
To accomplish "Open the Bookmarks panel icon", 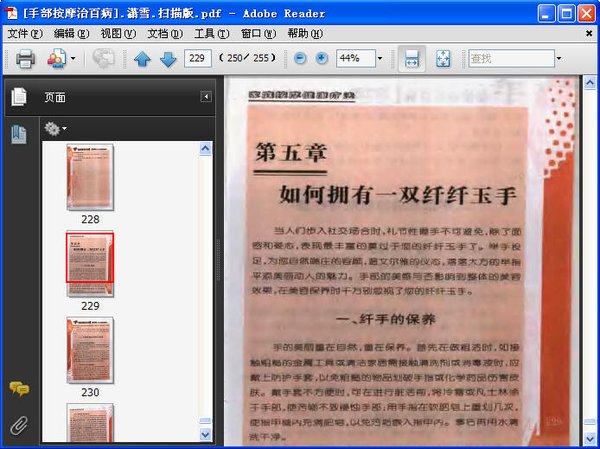I will pyautogui.click(x=18, y=135).
